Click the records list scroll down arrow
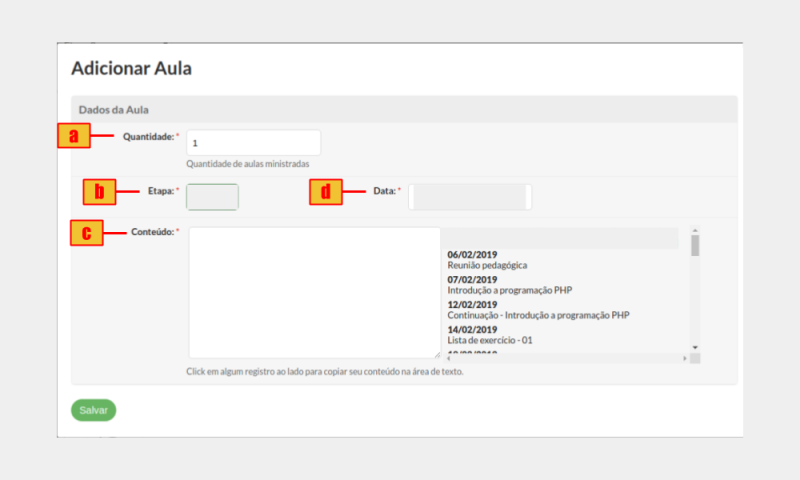800x480 pixels. pyautogui.click(x=695, y=347)
